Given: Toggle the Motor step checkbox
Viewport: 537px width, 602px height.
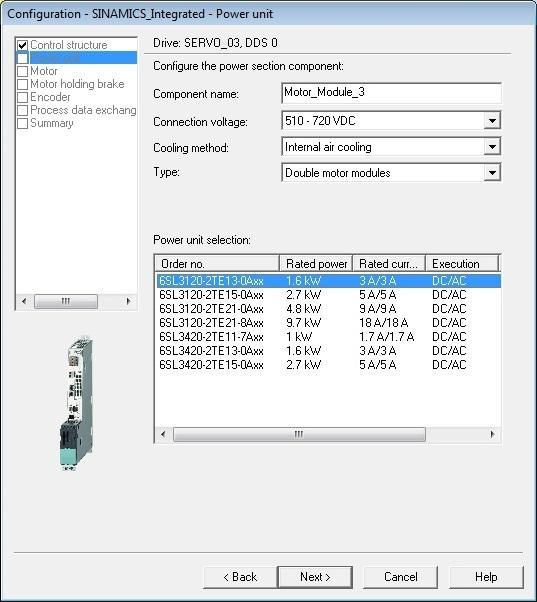Looking at the screenshot, I should [23, 71].
